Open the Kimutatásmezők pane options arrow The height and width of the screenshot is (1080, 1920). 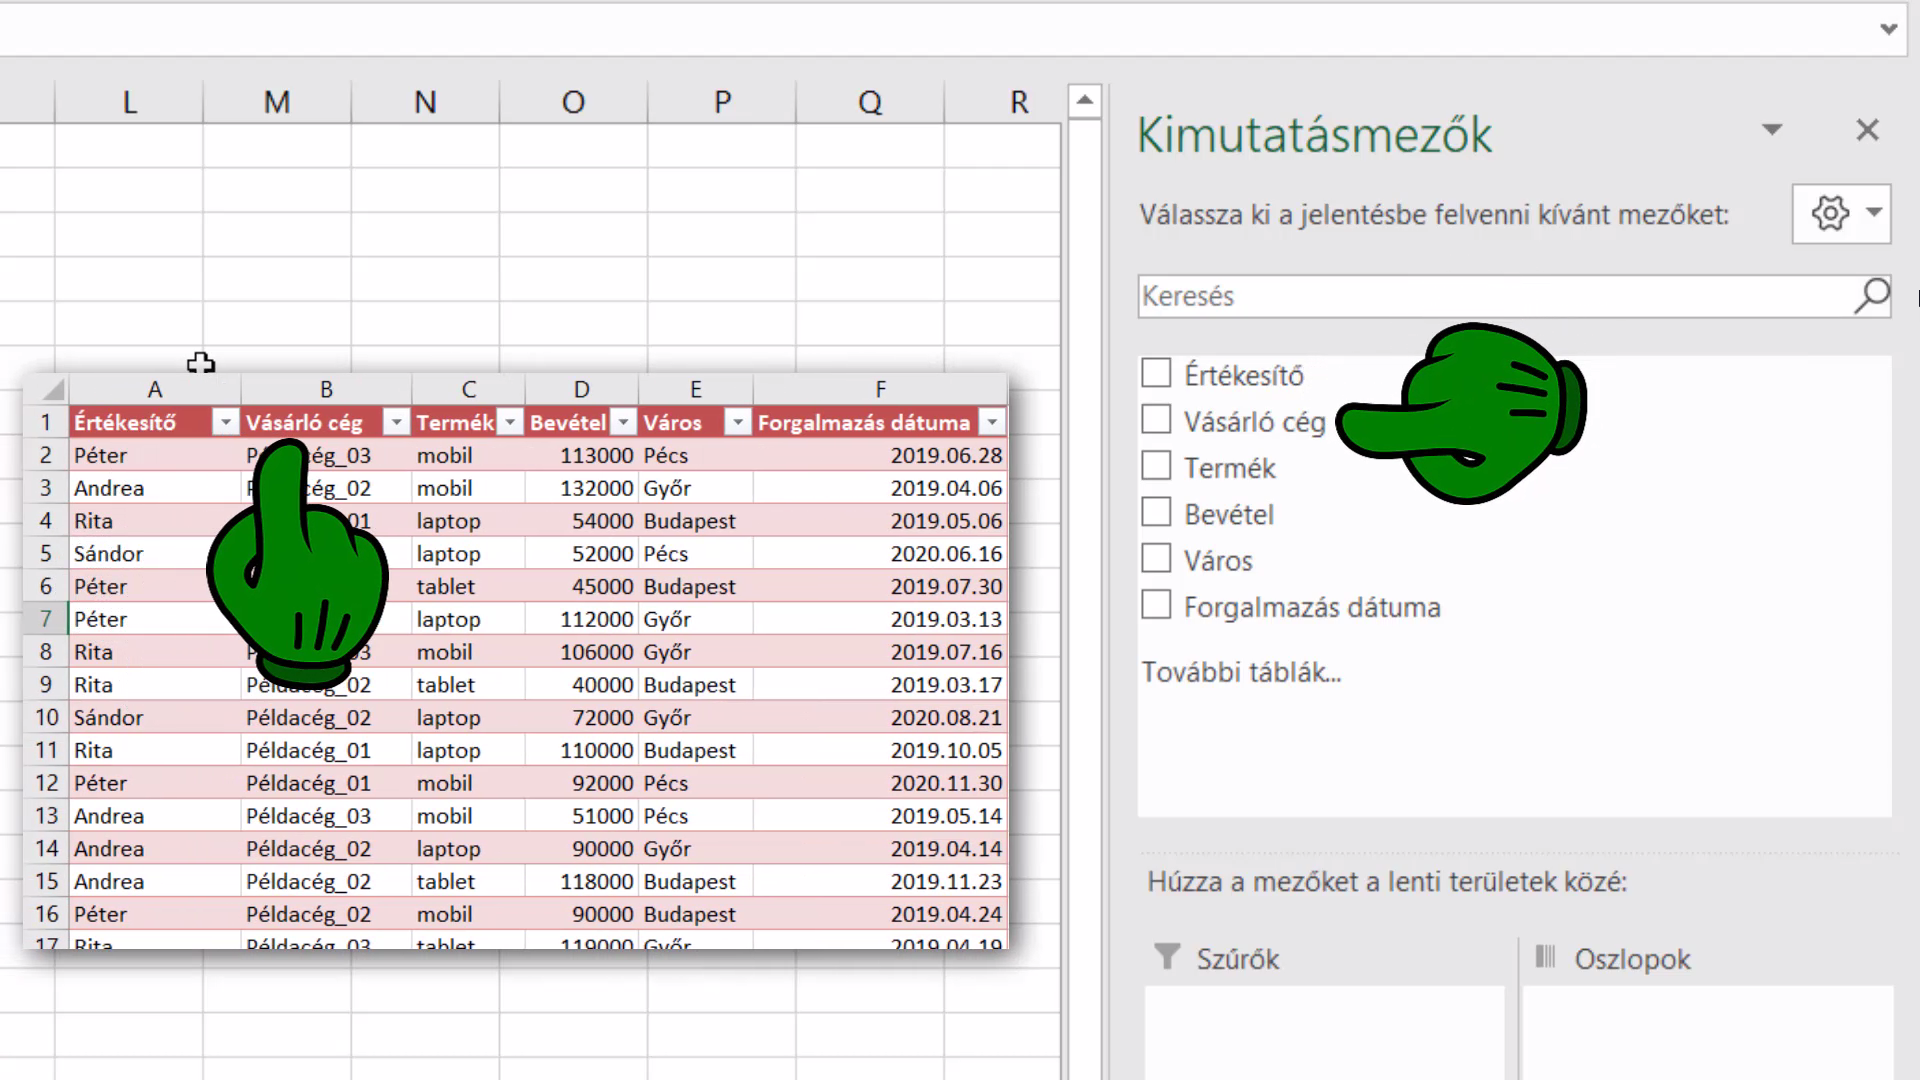1772,130
